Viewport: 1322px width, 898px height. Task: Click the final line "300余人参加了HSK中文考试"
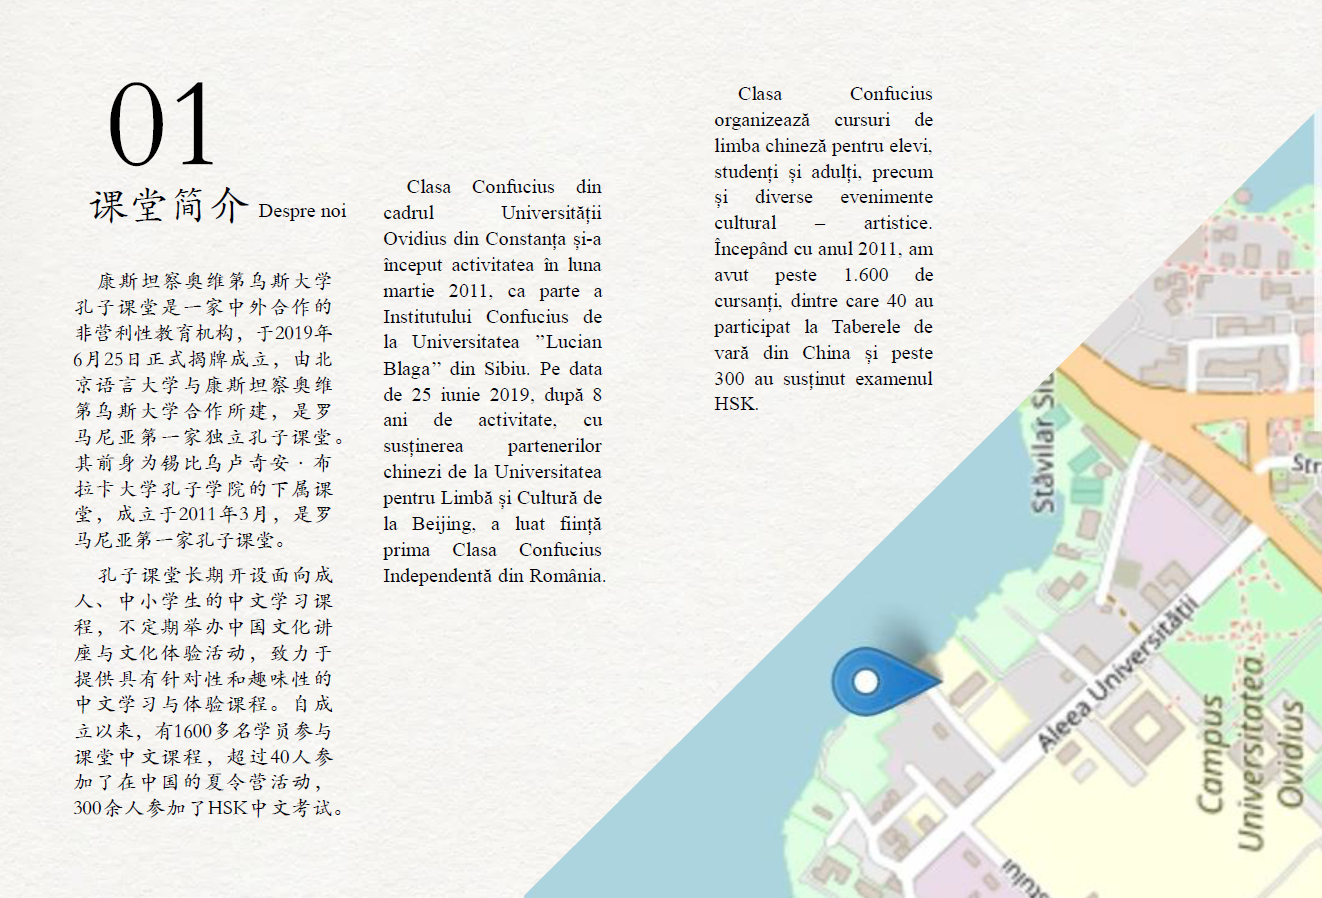coord(208,808)
